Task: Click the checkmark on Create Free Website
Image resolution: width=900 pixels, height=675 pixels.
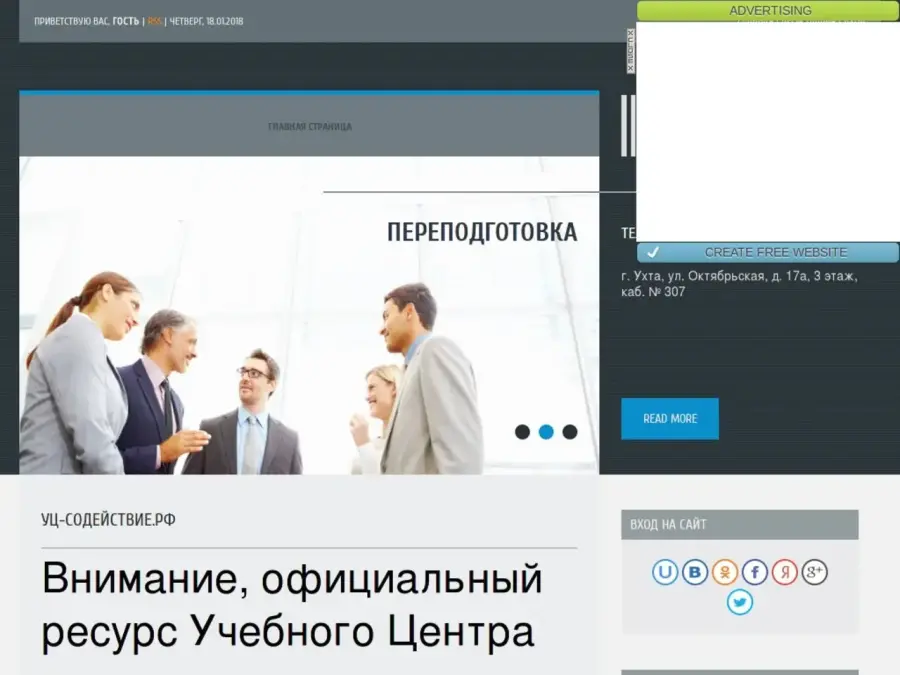Action: tap(653, 253)
